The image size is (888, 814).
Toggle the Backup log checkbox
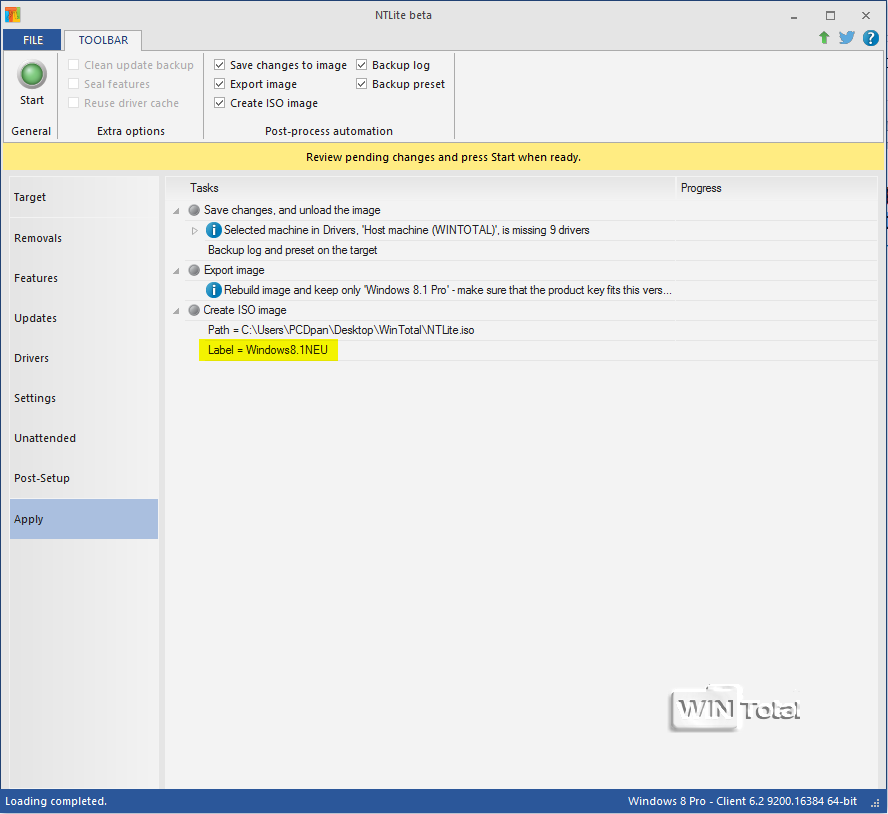coord(362,65)
